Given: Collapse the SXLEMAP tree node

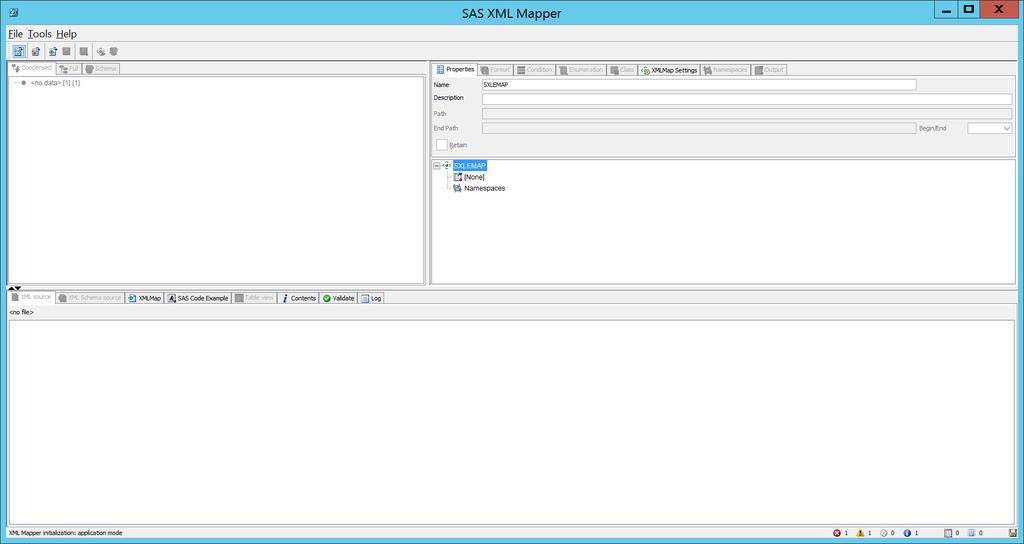Looking at the screenshot, I should (437, 166).
